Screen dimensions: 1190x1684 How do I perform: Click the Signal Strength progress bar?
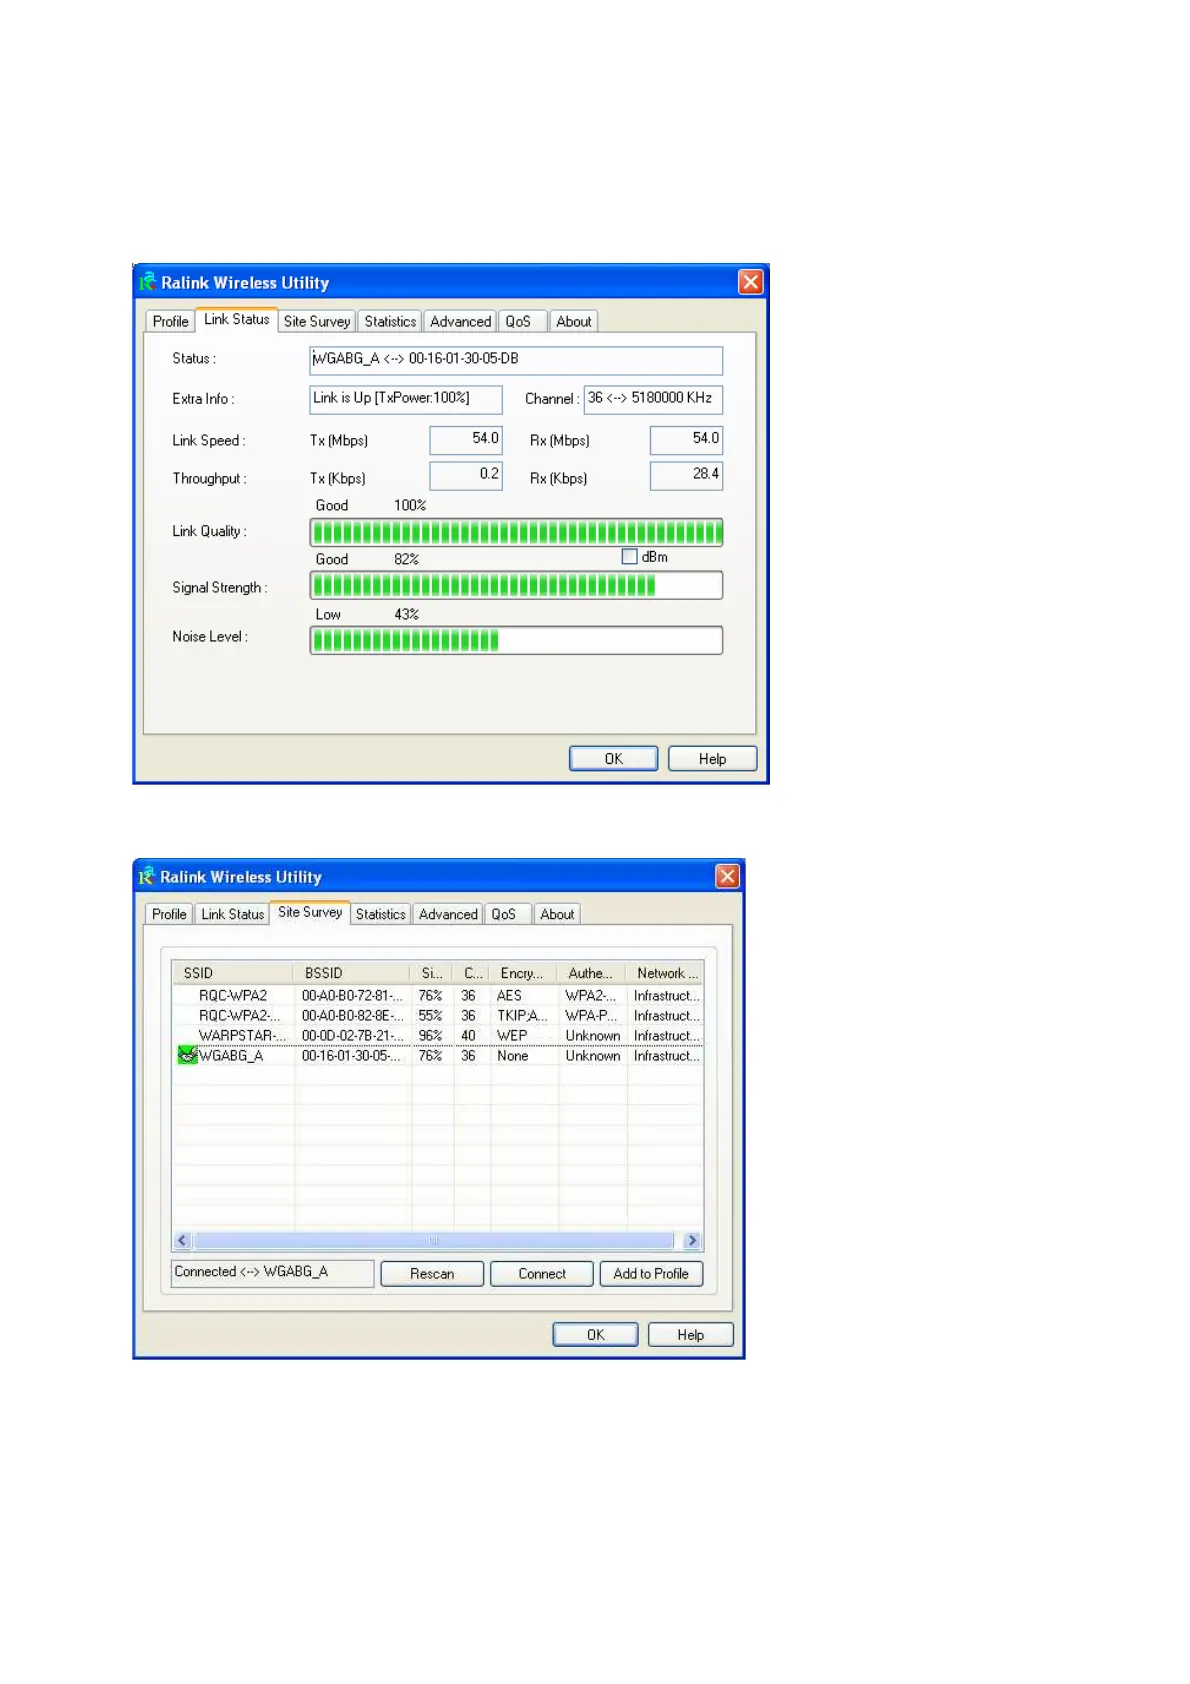pos(516,585)
